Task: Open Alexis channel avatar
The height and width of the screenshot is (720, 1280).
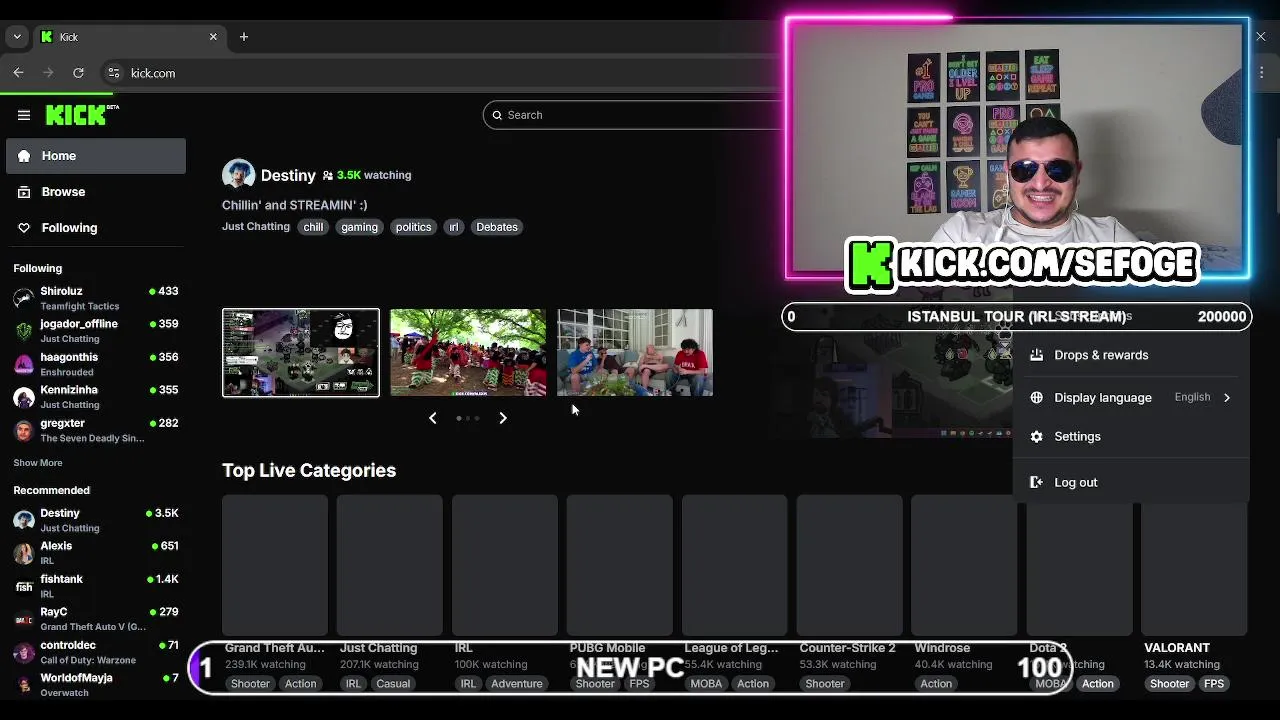Action: (x=24, y=553)
